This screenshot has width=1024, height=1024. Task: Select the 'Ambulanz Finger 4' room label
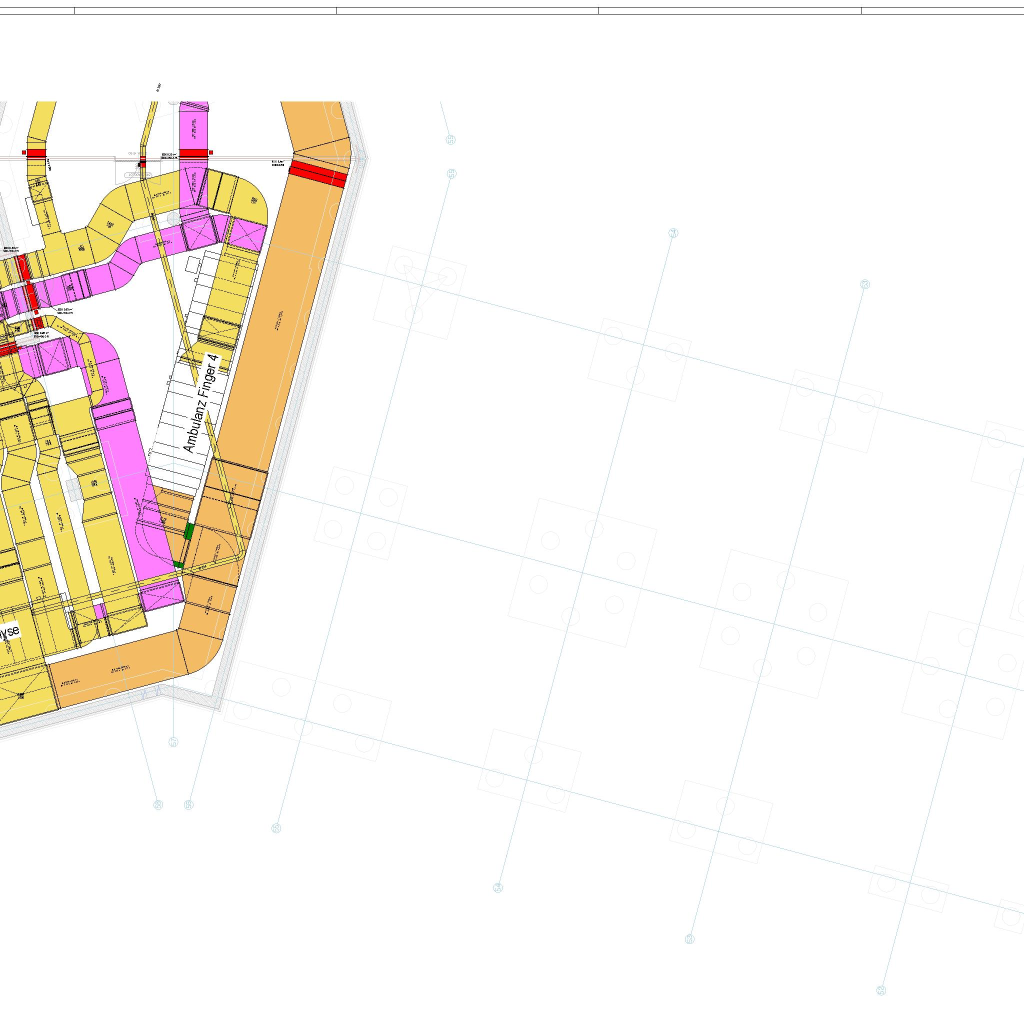point(198,403)
